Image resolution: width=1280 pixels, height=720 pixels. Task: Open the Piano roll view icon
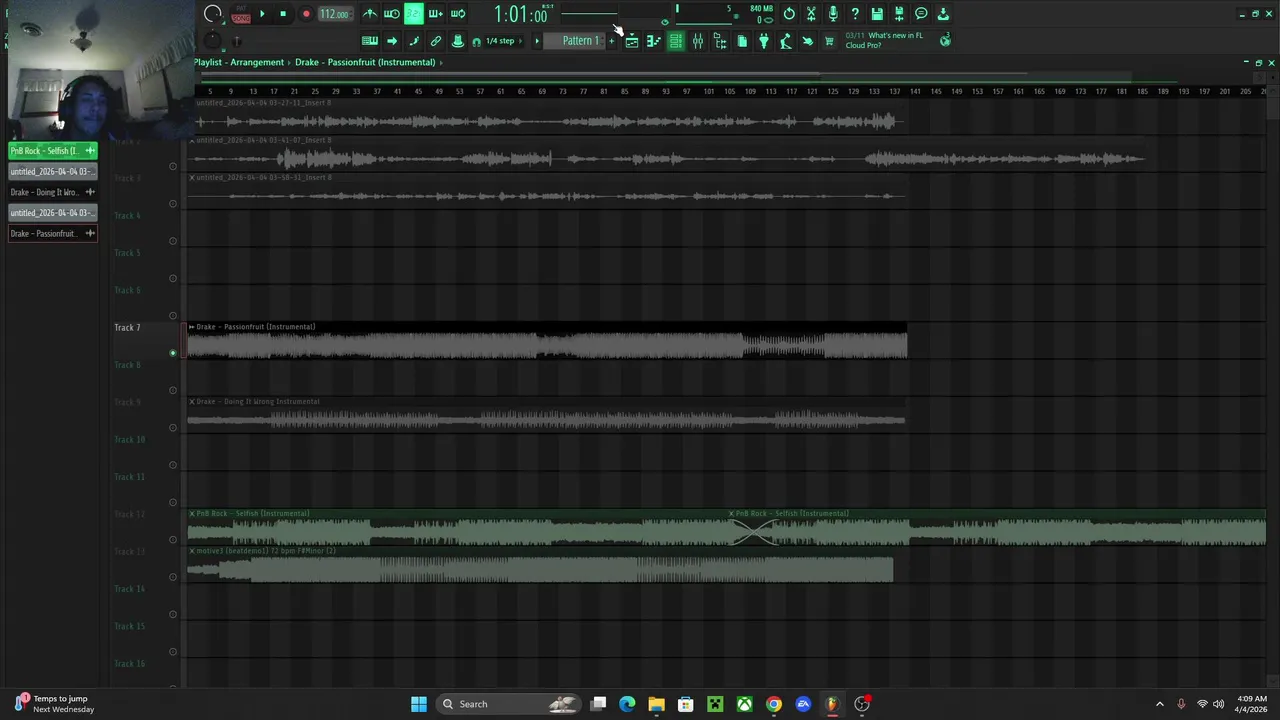tap(654, 41)
